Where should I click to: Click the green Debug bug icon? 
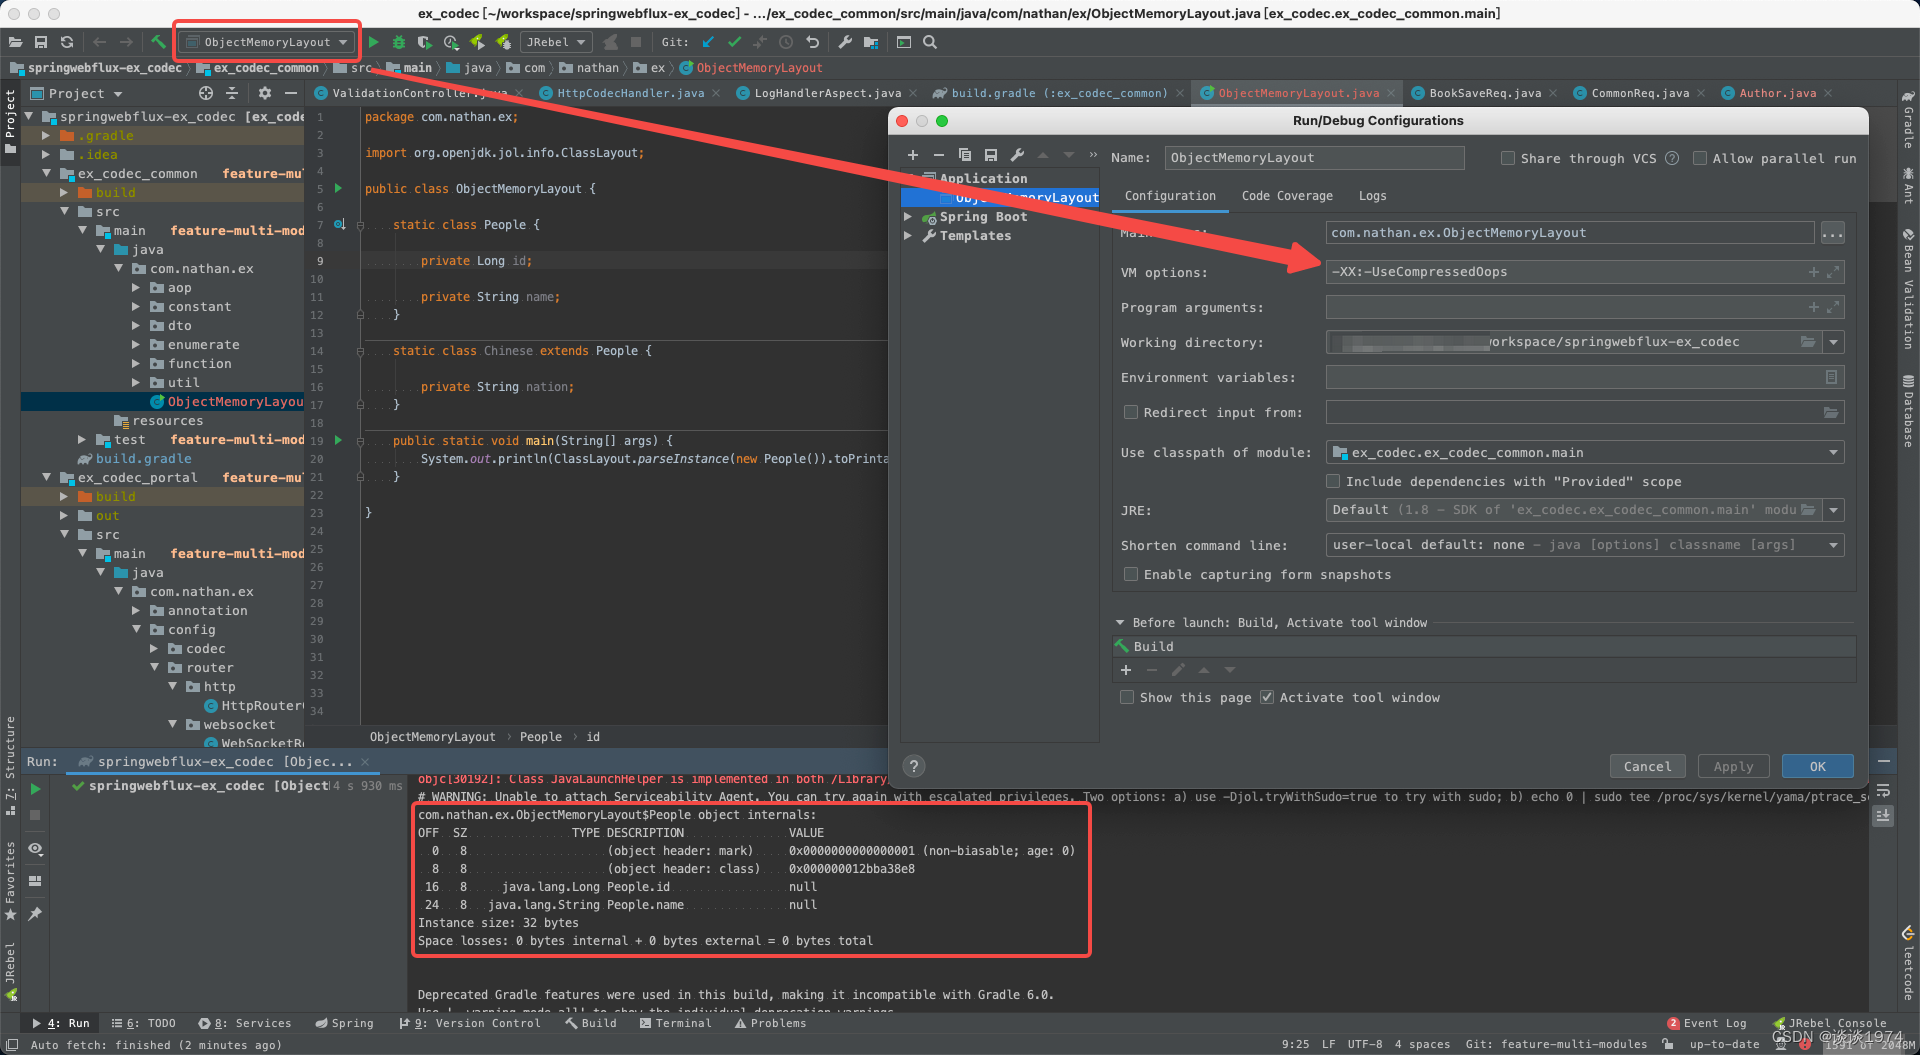399,42
